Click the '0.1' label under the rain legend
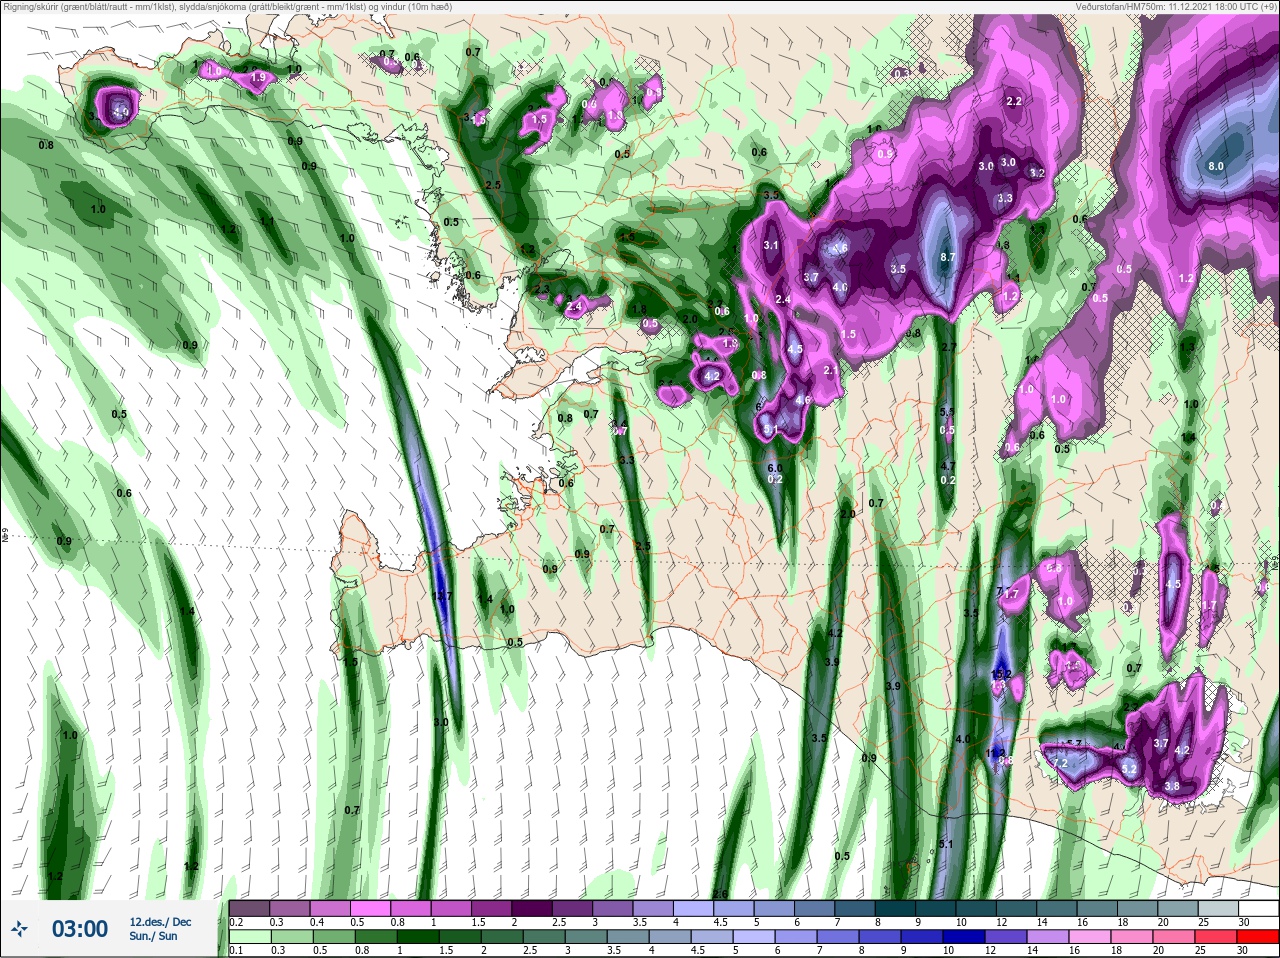 237,950
